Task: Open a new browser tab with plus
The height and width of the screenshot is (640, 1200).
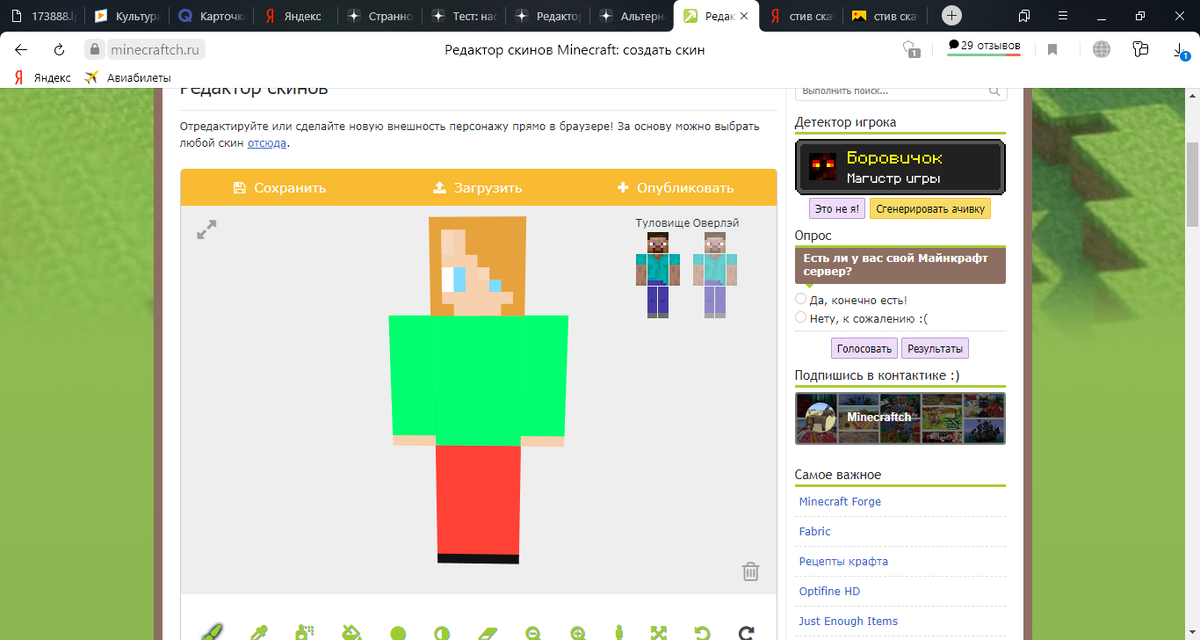Action: pyautogui.click(x=952, y=16)
